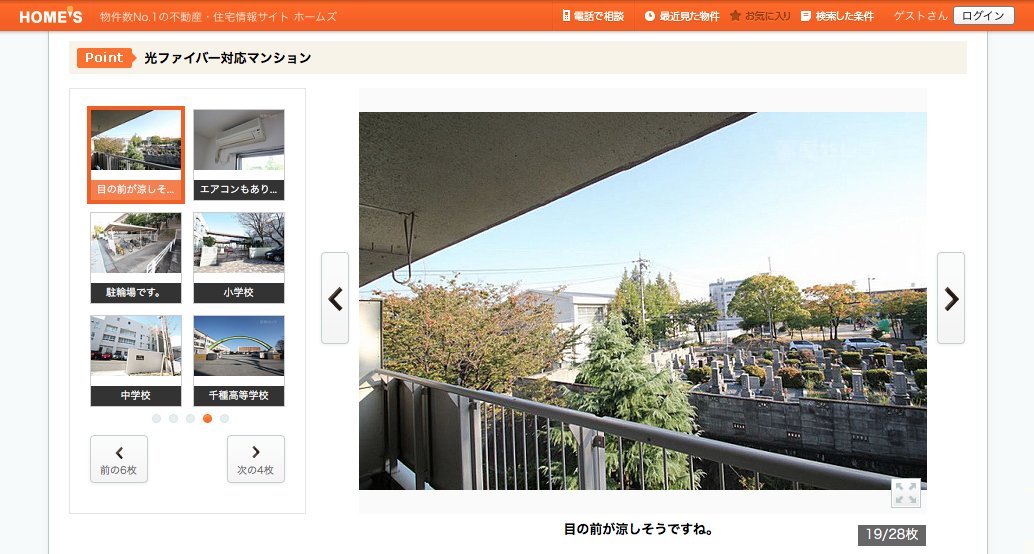Select the 中学校 thumbnail
The image size is (1034, 554).
tap(136, 361)
